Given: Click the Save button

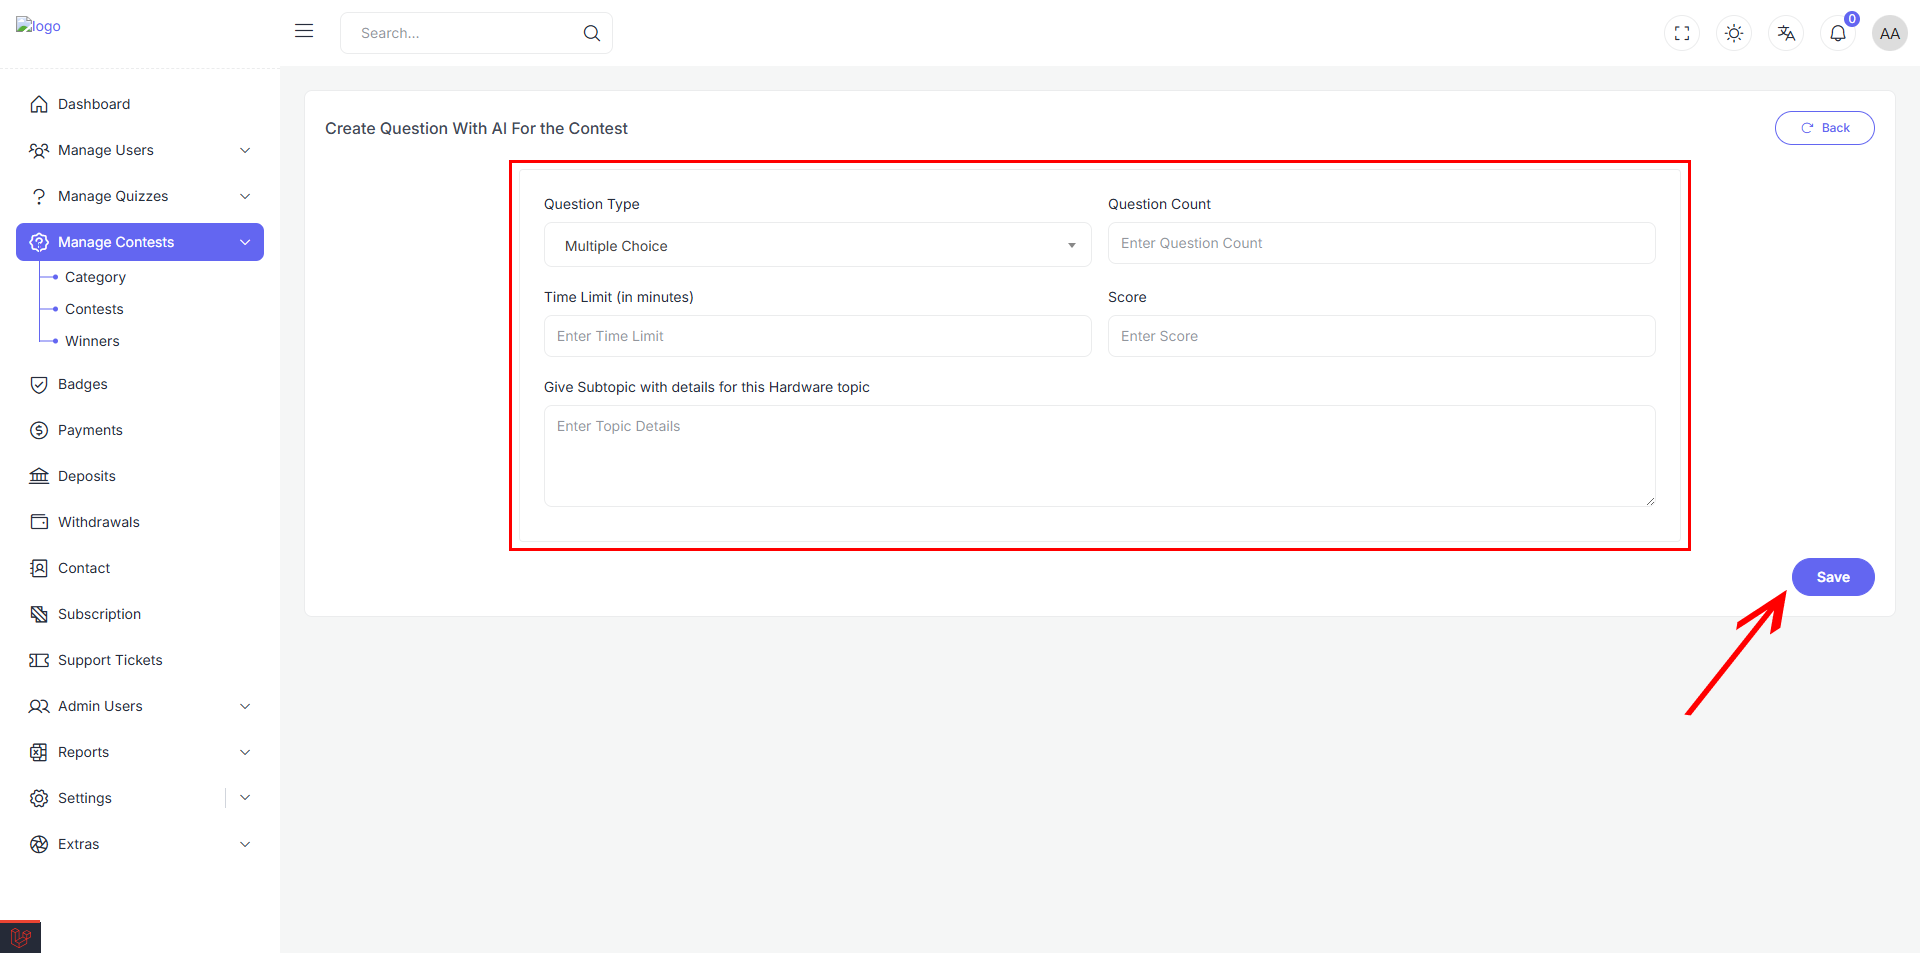Looking at the screenshot, I should tap(1832, 577).
